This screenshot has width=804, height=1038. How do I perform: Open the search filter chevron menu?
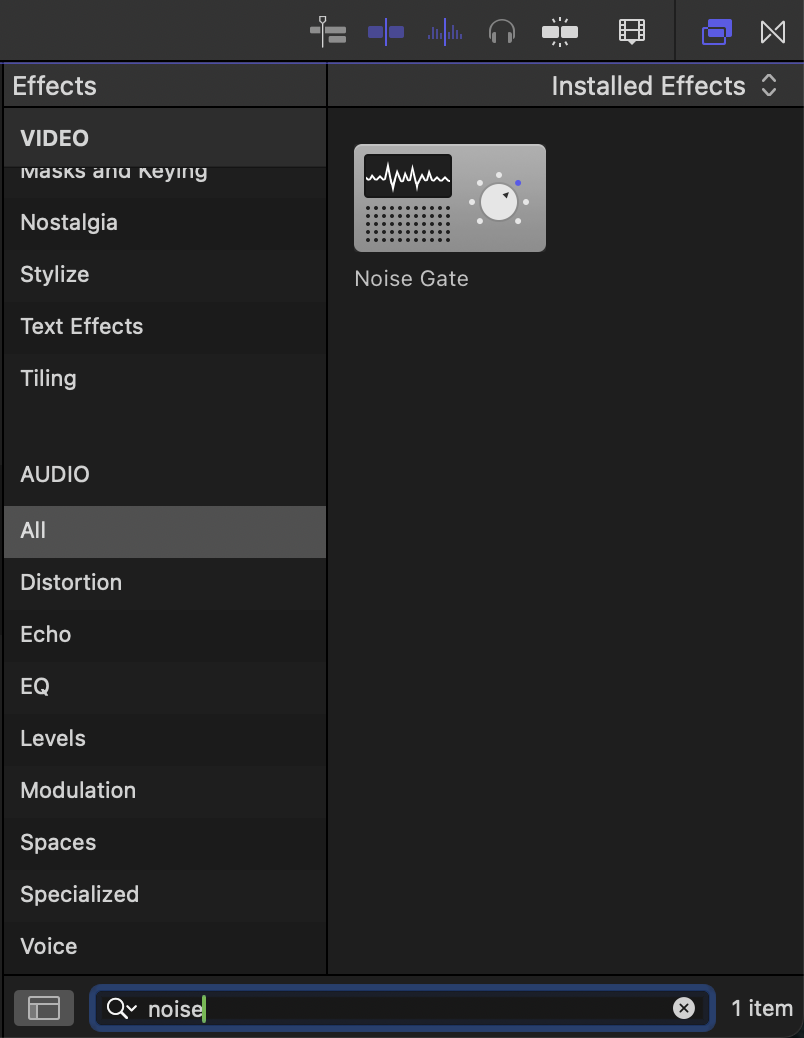point(130,1008)
